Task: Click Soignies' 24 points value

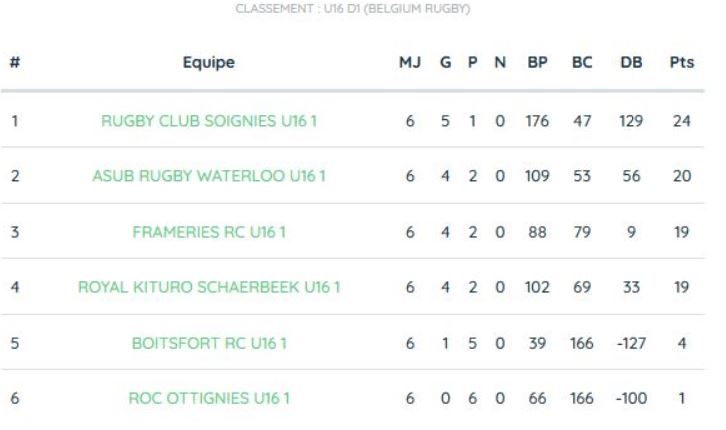Action: pos(682,121)
